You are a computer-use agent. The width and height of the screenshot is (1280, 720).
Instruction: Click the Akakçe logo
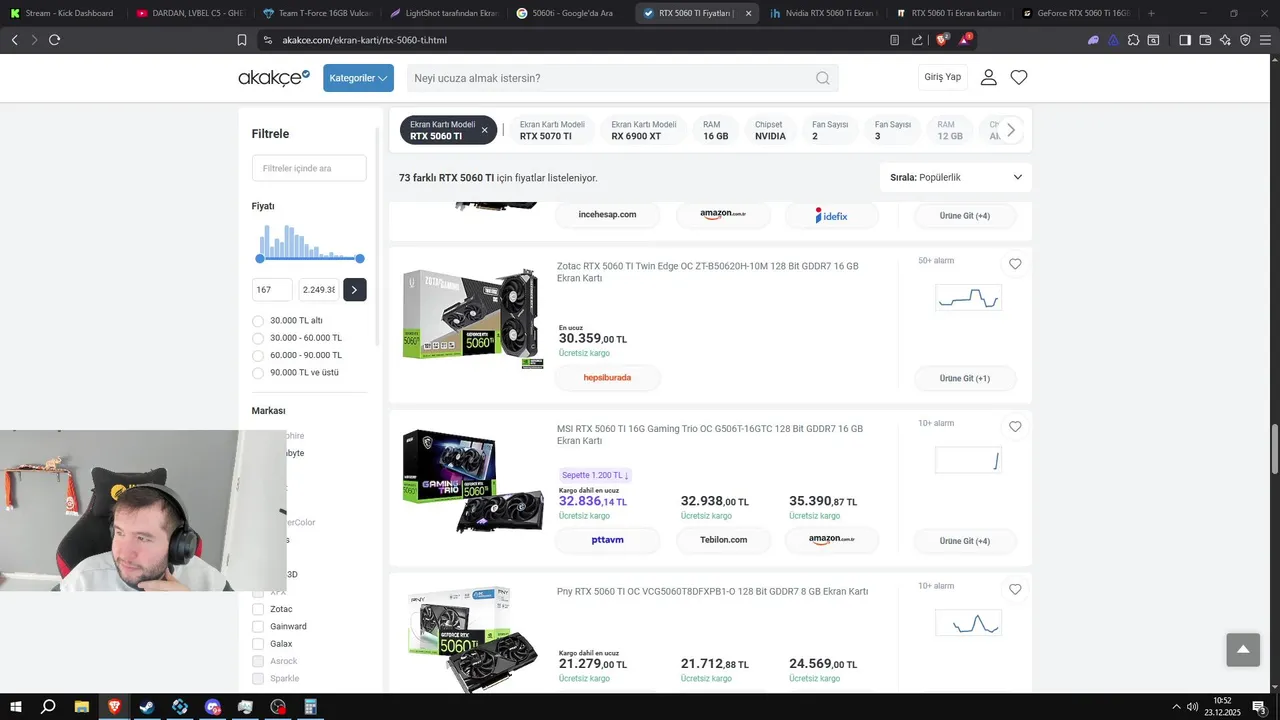(273, 77)
